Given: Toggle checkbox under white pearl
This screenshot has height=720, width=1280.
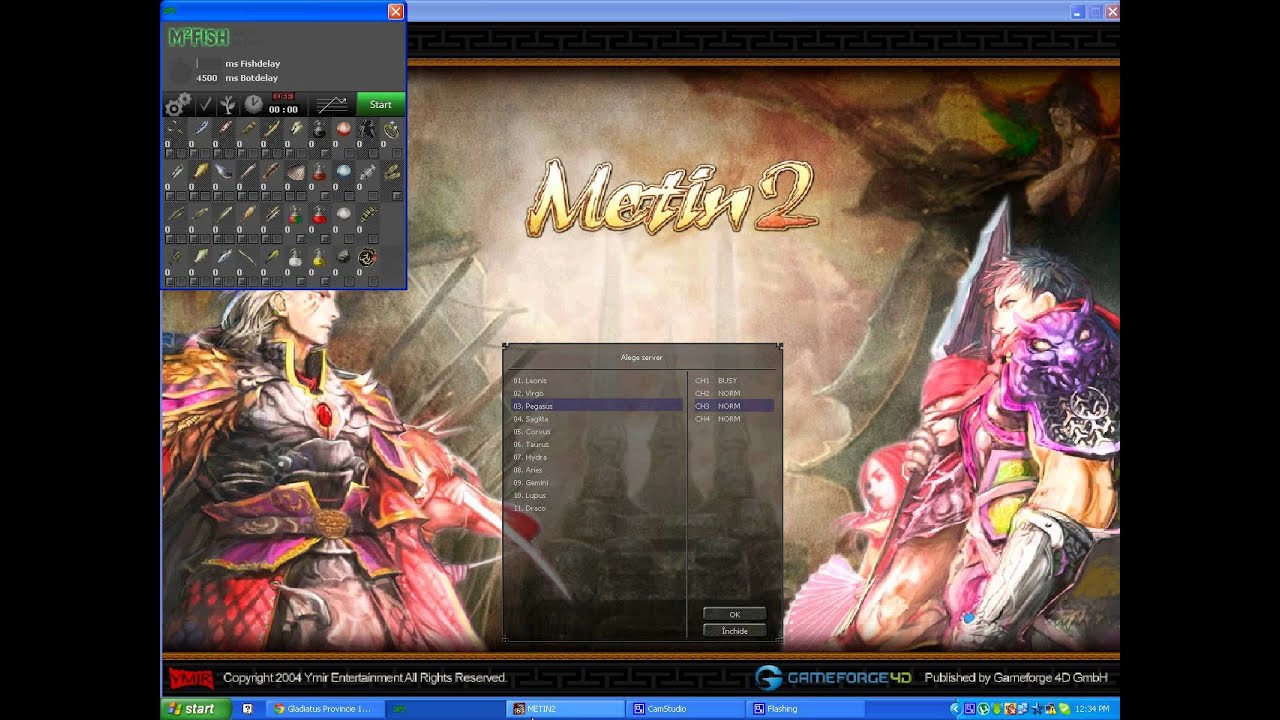Looking at the screenshot, I should [349, 239].
